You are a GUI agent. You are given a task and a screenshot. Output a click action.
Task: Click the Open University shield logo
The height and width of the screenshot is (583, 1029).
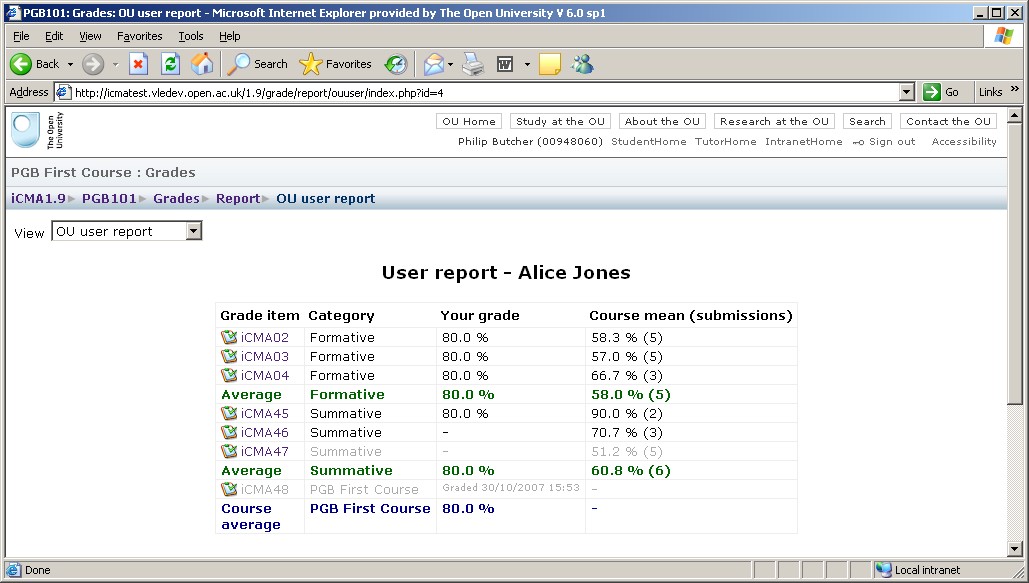pyautogui.click(x=26, y=130)
